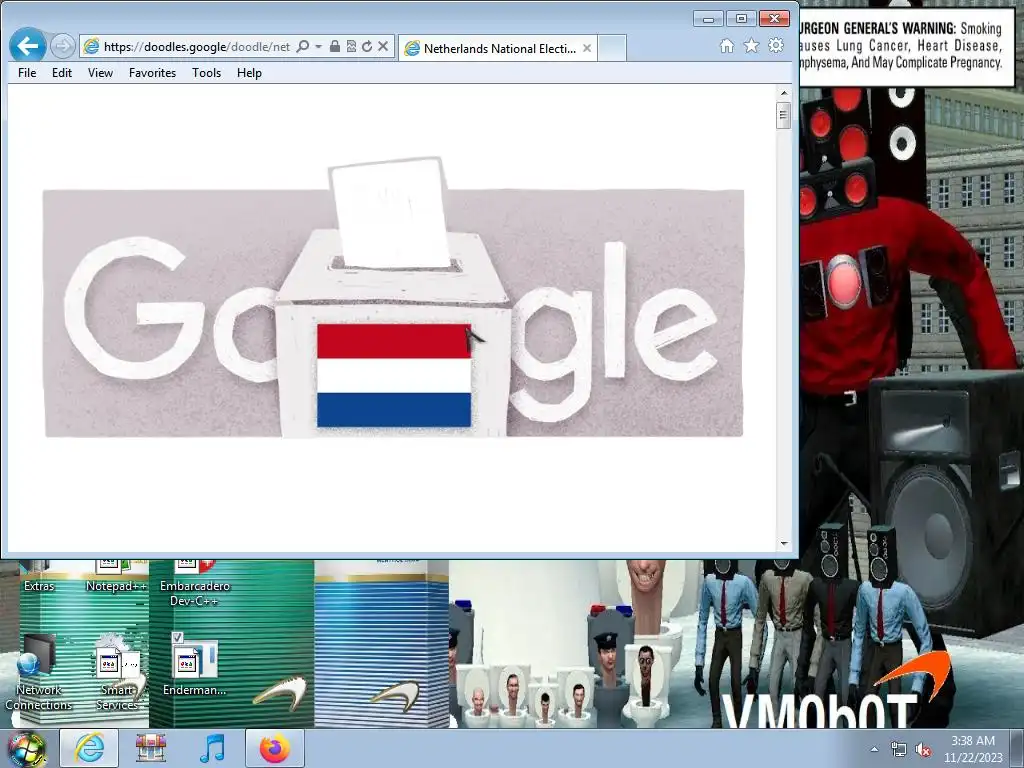Screen dimensions: 1024x768
Task: Open Favorites with the star icon
Action: click(x=752, y=46)
